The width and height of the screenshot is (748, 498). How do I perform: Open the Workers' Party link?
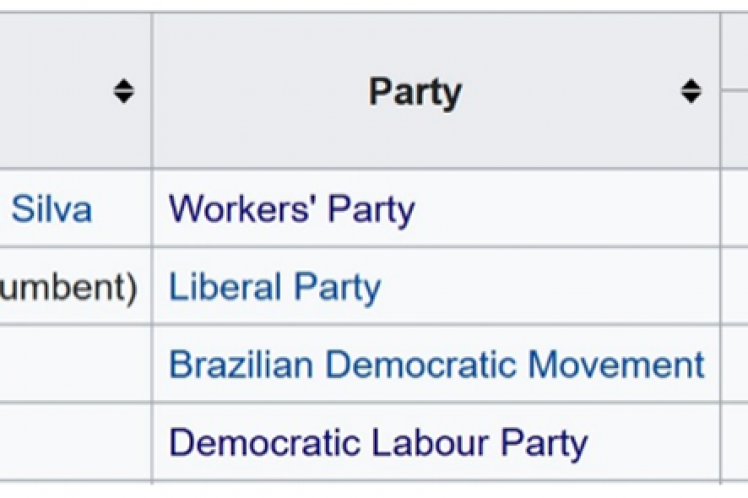pos(291,209)
